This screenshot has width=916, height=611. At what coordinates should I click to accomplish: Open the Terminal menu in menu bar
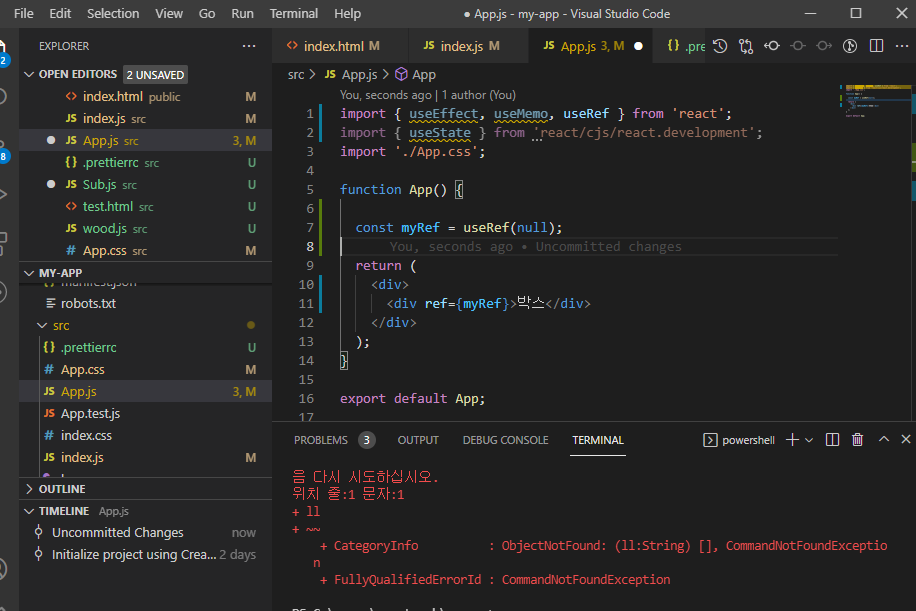294,14
